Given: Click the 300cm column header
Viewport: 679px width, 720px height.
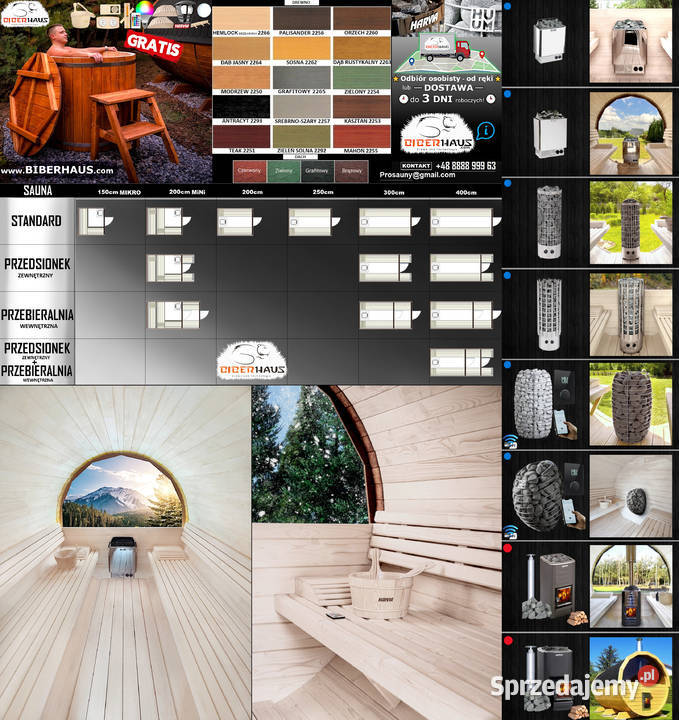Looking at the screenshot, I should pos(394,190).
